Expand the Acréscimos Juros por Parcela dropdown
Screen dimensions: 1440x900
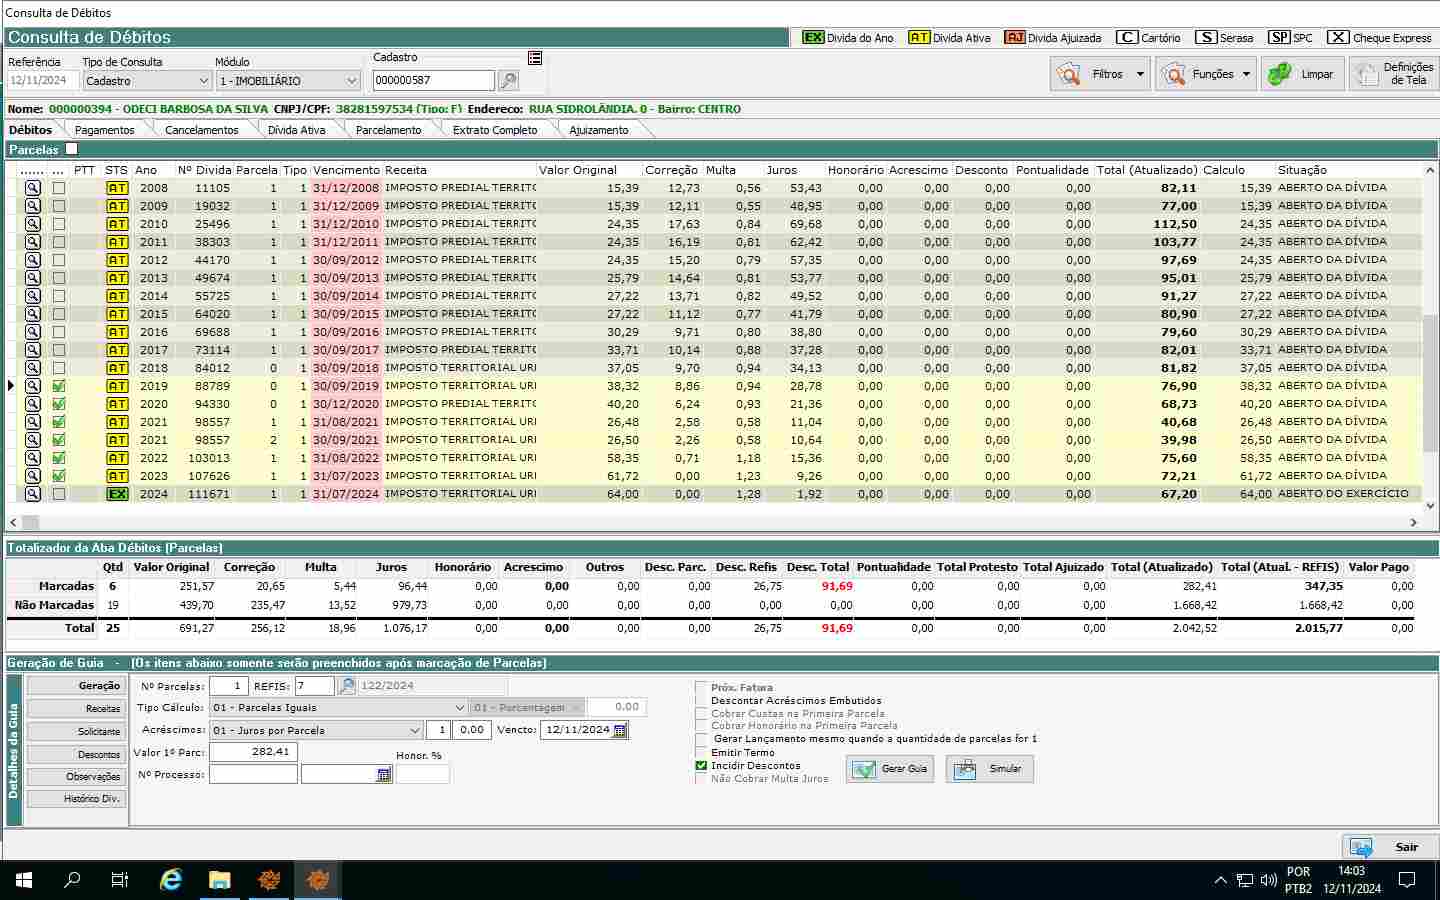415,731
